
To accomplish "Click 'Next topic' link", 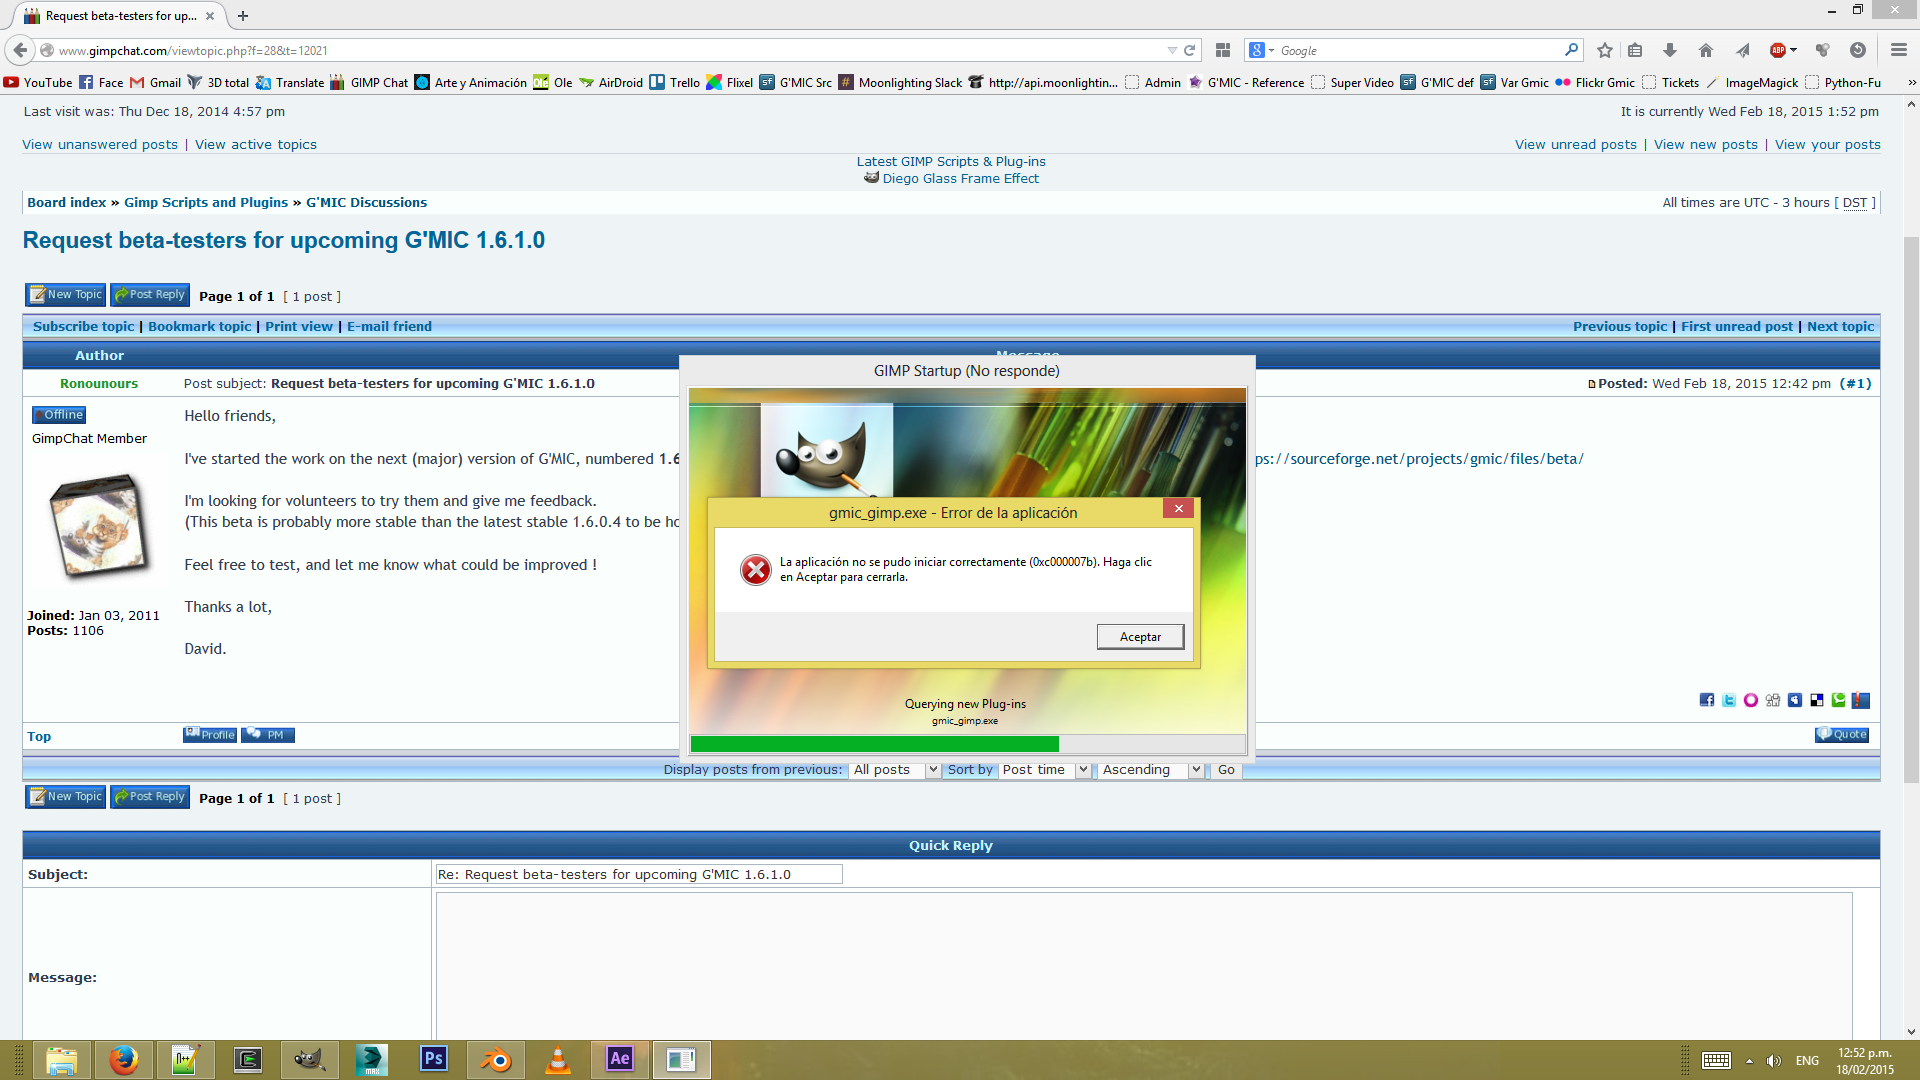I will pos(1840,327).
